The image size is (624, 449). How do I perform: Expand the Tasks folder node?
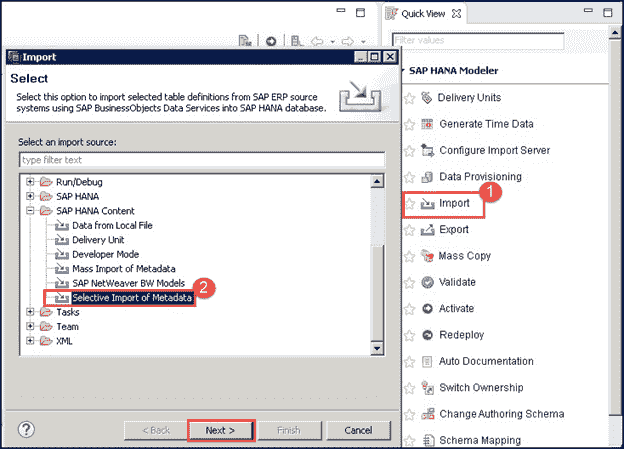(x=30, y=312)
